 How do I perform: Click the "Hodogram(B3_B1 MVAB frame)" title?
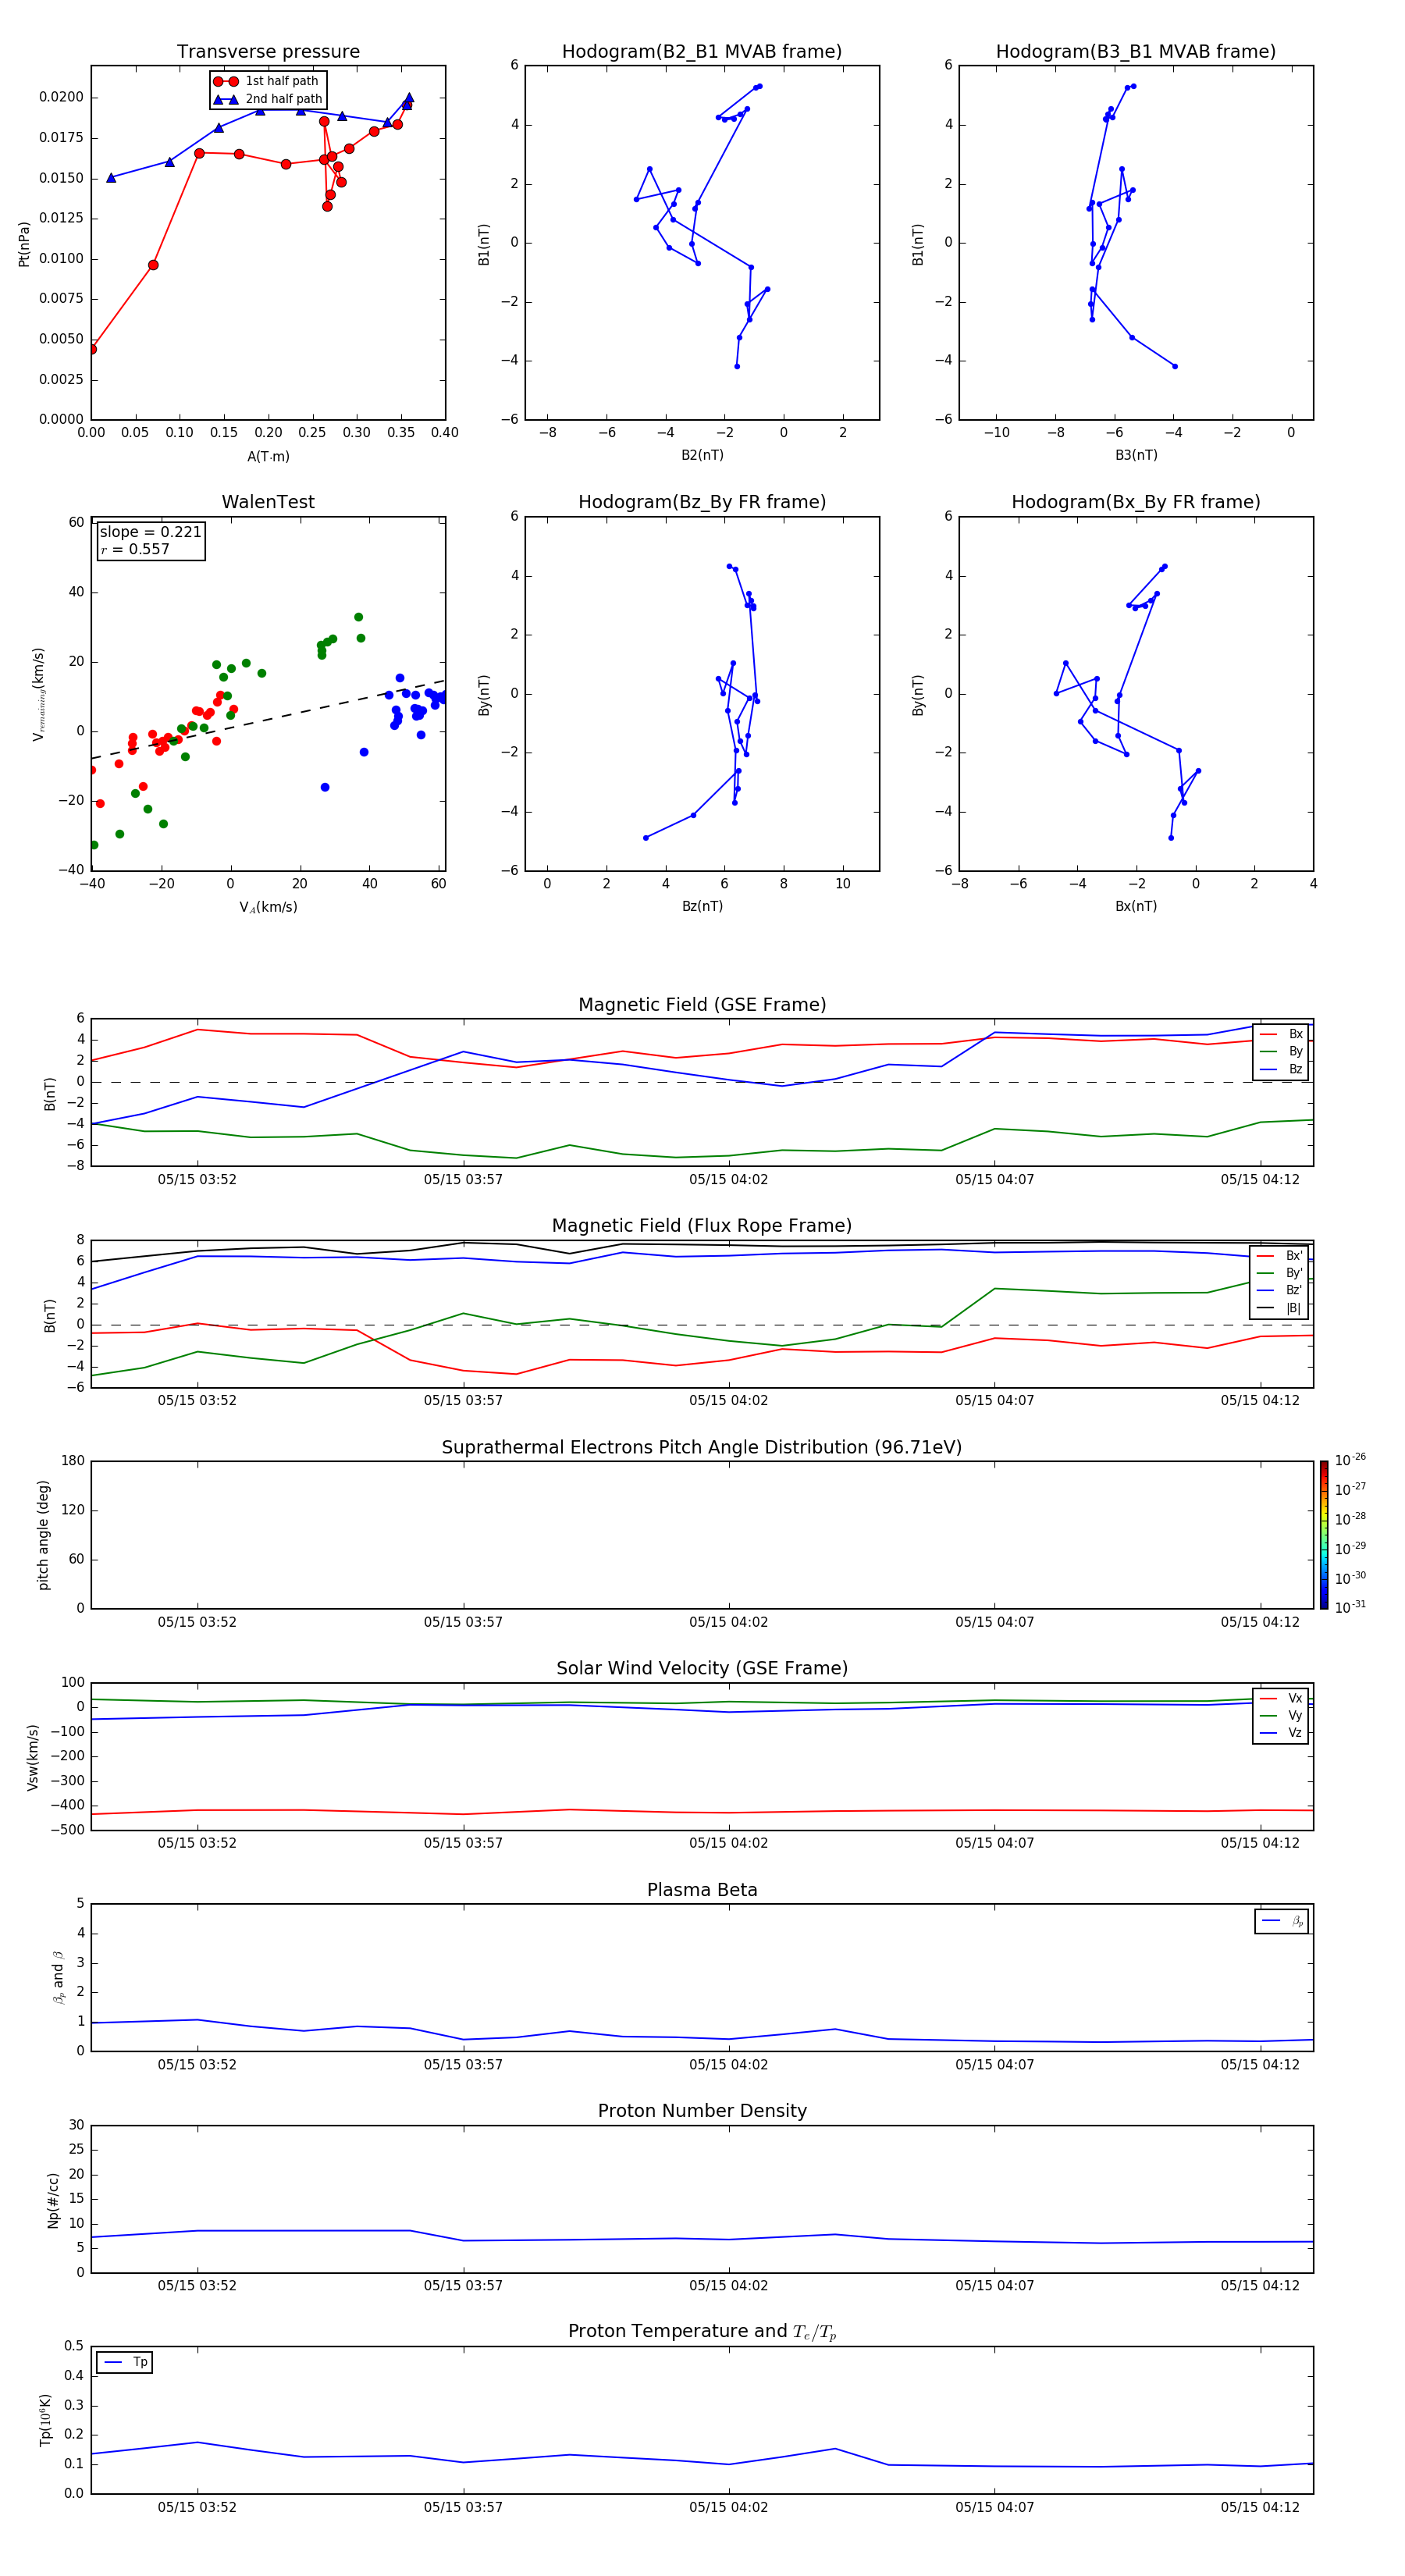pyautogui.click(x=1136, y=52)
